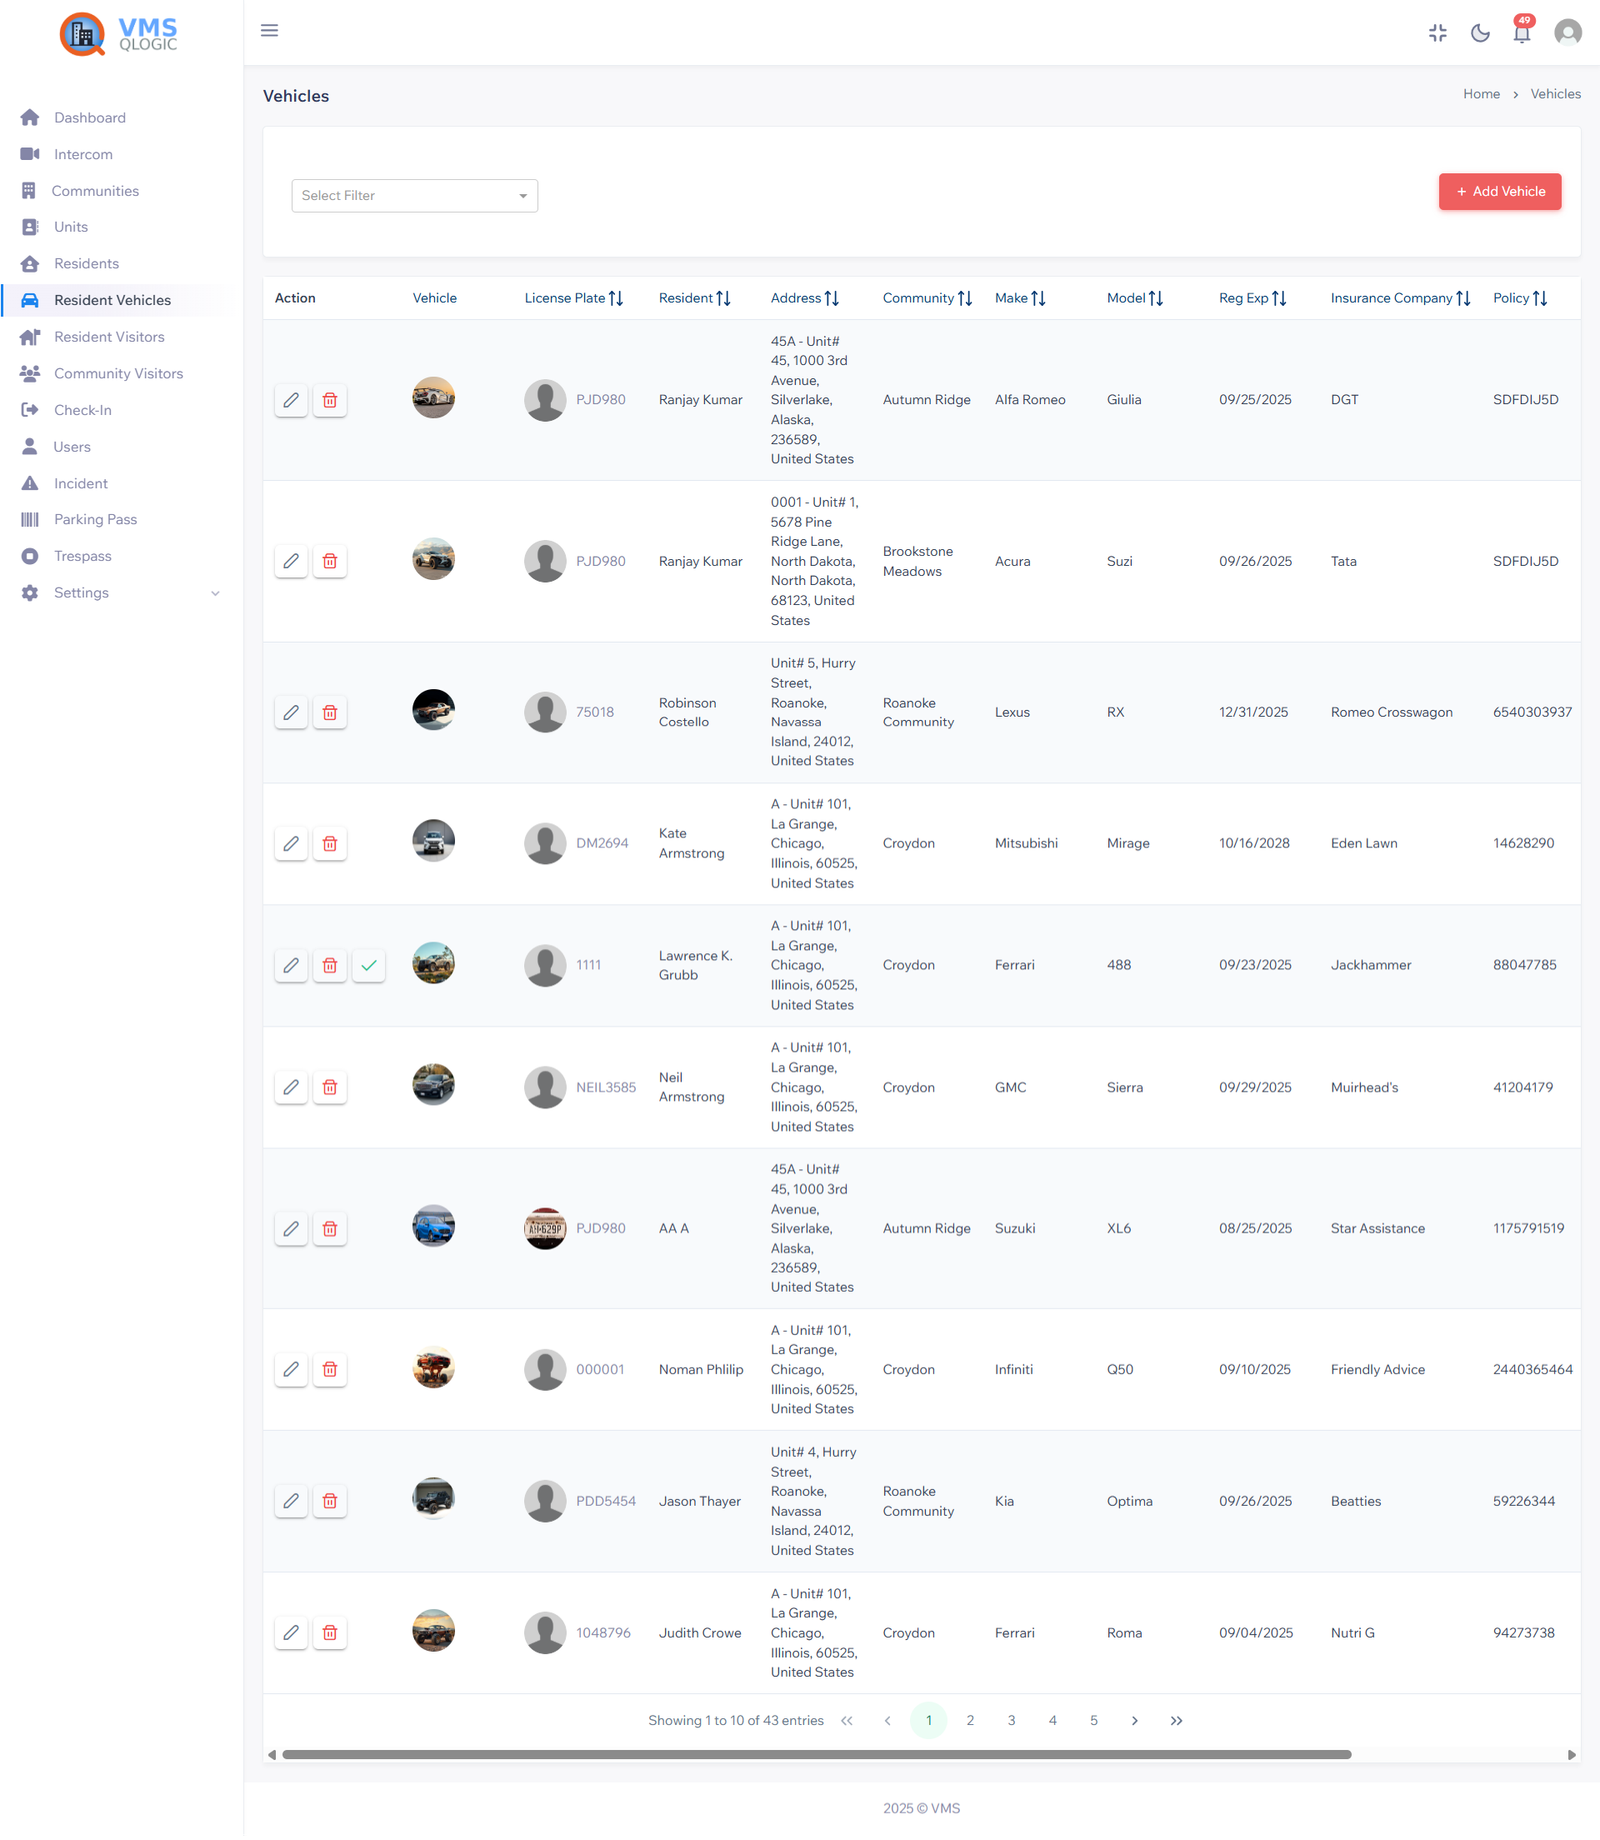The width and height of the screenshot is (1600, 1840).
Task: Click the Add Vehicle button
Action: [1499, 191]
